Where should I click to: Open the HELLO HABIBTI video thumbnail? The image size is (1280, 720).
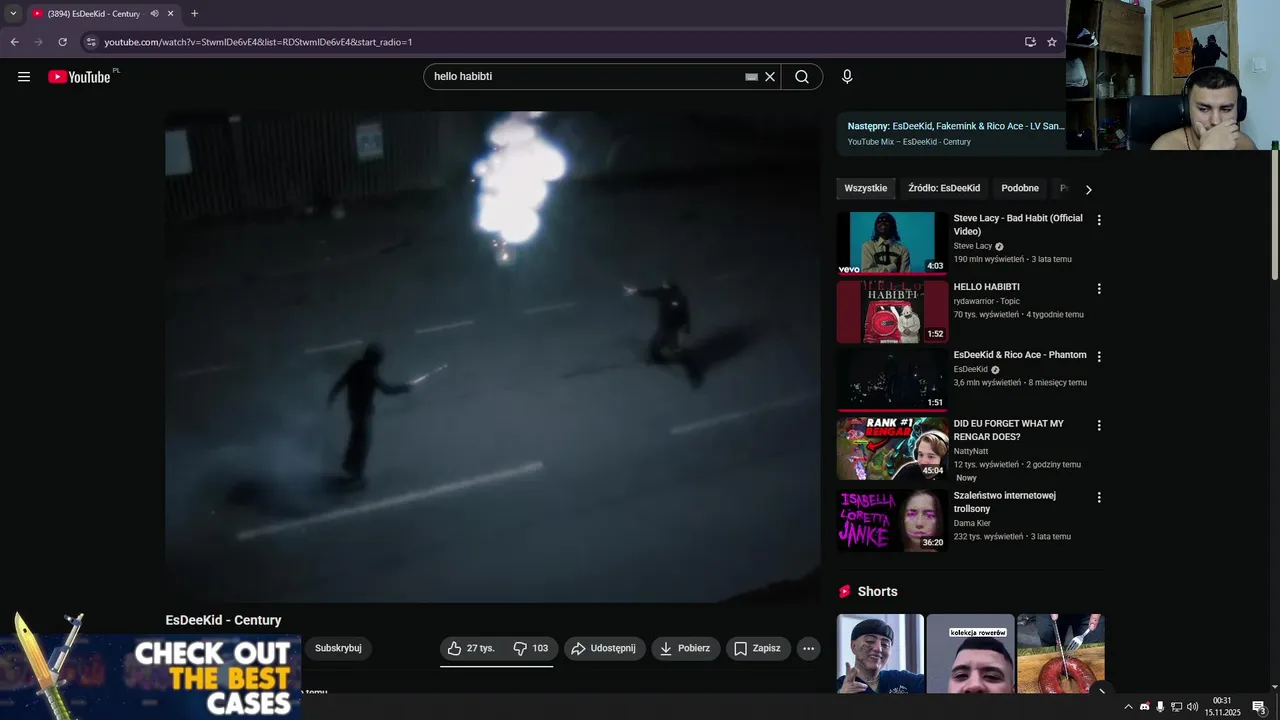click(892, 311)
